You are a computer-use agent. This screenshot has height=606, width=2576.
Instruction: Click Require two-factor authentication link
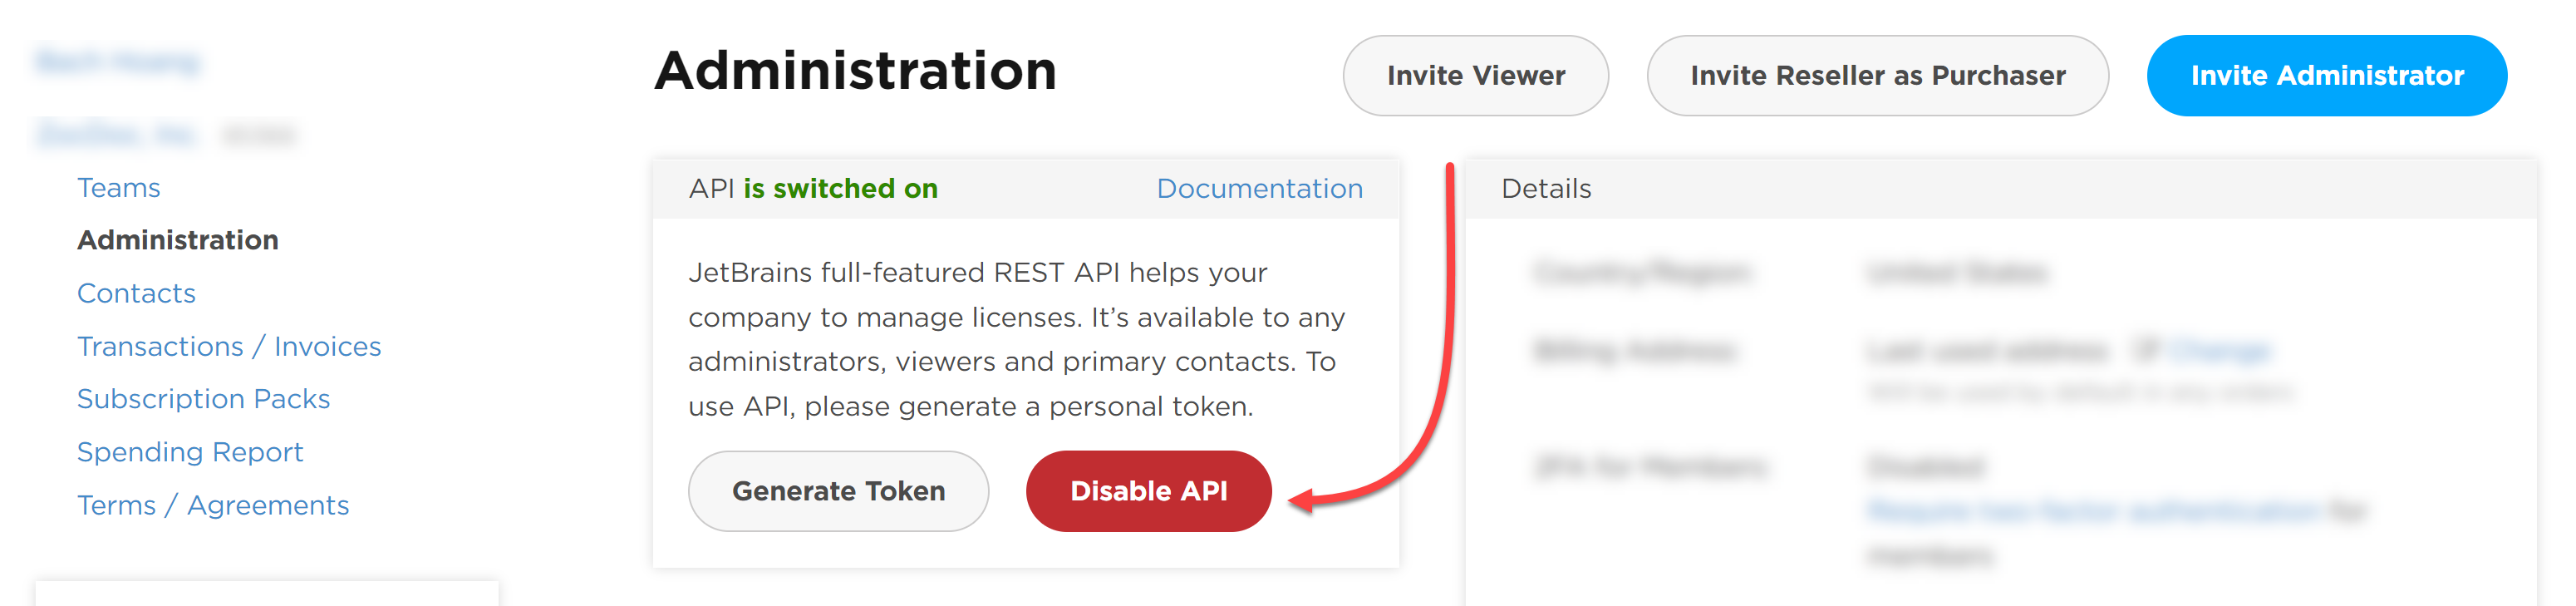2092,511
